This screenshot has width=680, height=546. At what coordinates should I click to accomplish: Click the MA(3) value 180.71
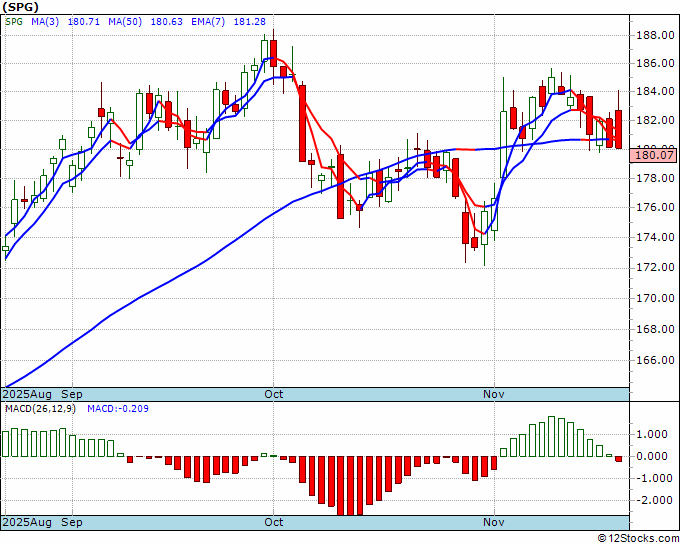click(x=84, y=21)
